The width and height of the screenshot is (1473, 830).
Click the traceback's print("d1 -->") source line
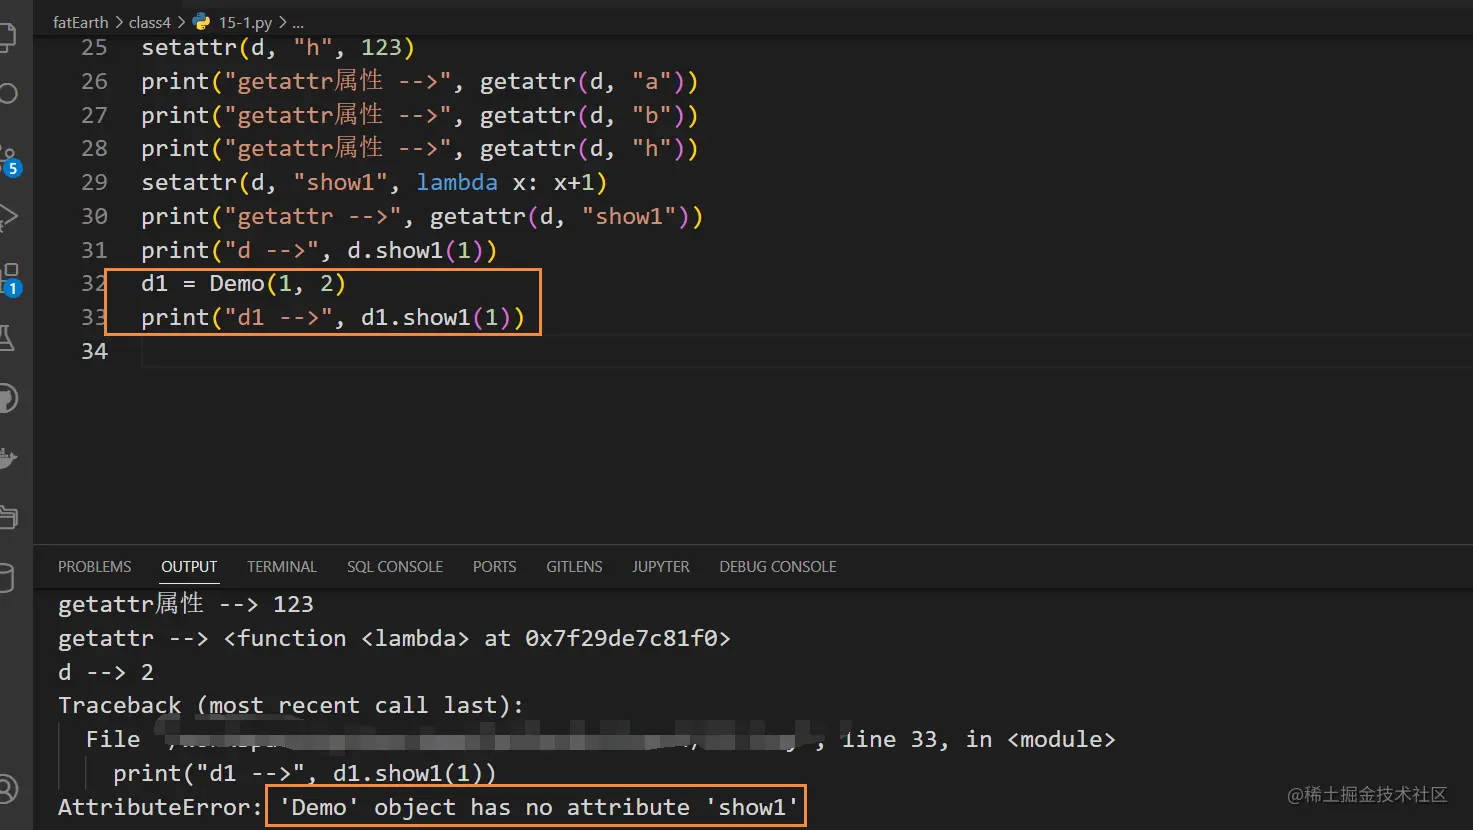[x=304, y=773]
